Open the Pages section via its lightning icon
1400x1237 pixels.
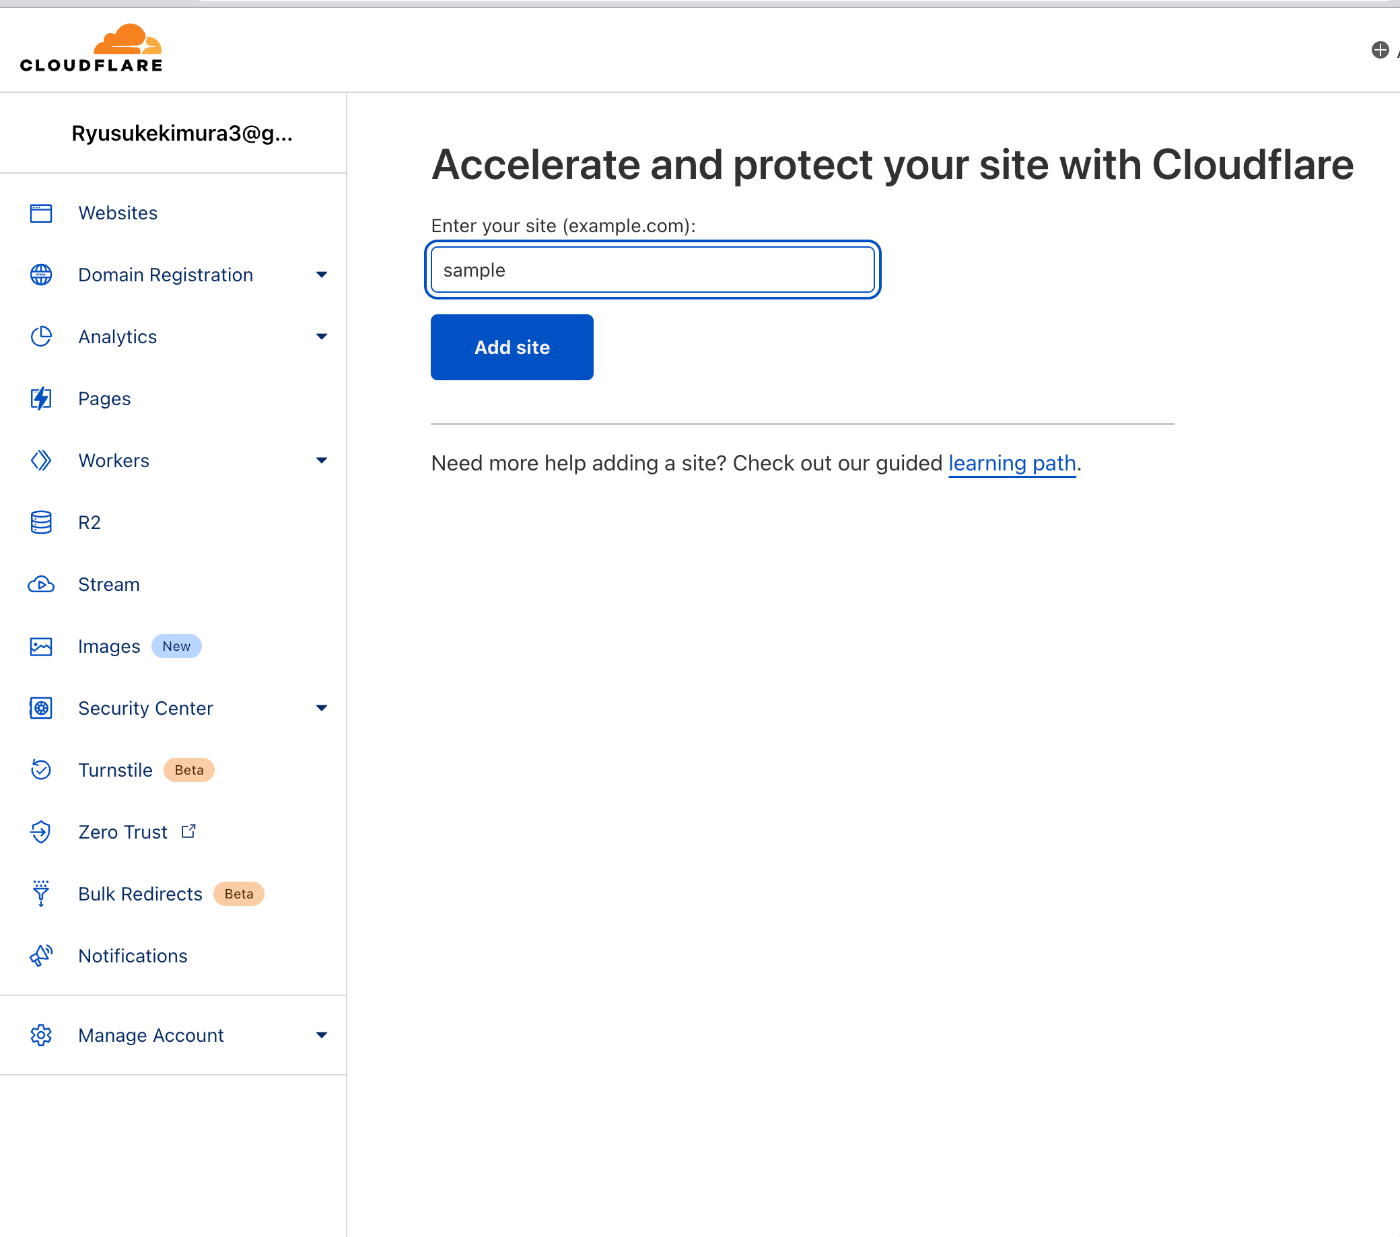pos(41,398)
